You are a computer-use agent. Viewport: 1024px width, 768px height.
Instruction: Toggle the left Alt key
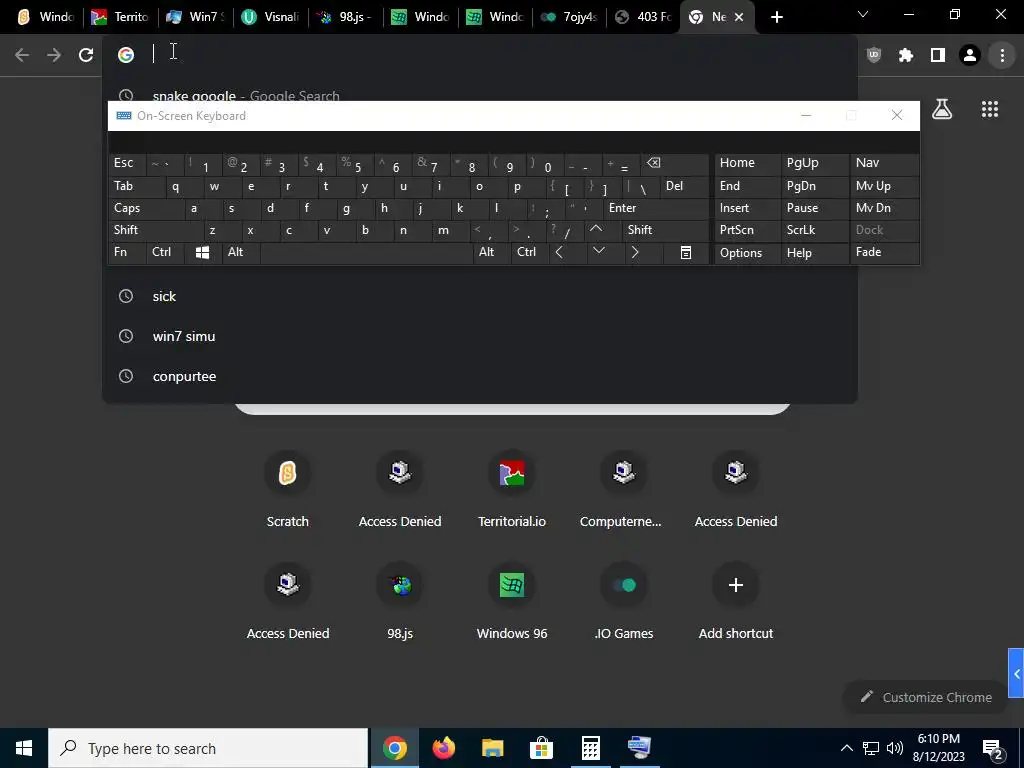click(240, 252)
